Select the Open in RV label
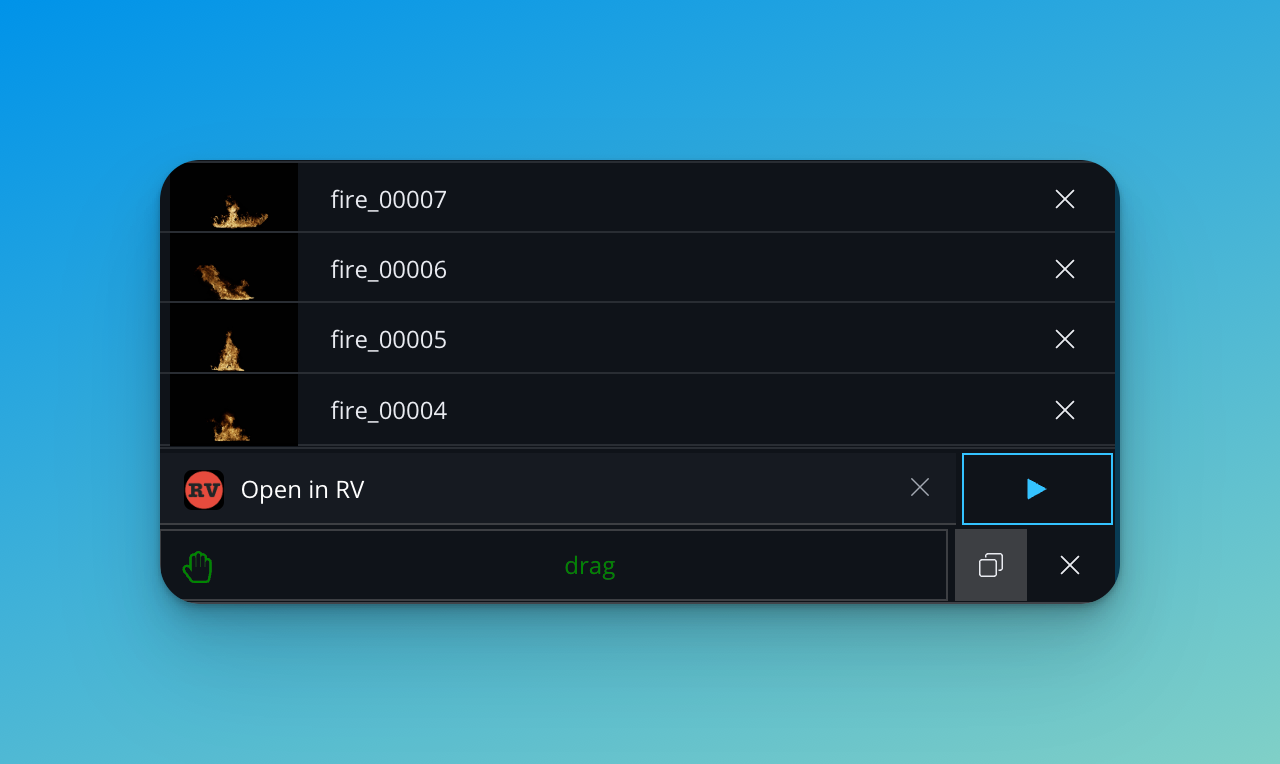Viewport: 1280px width, 764px height. (301, 489)
